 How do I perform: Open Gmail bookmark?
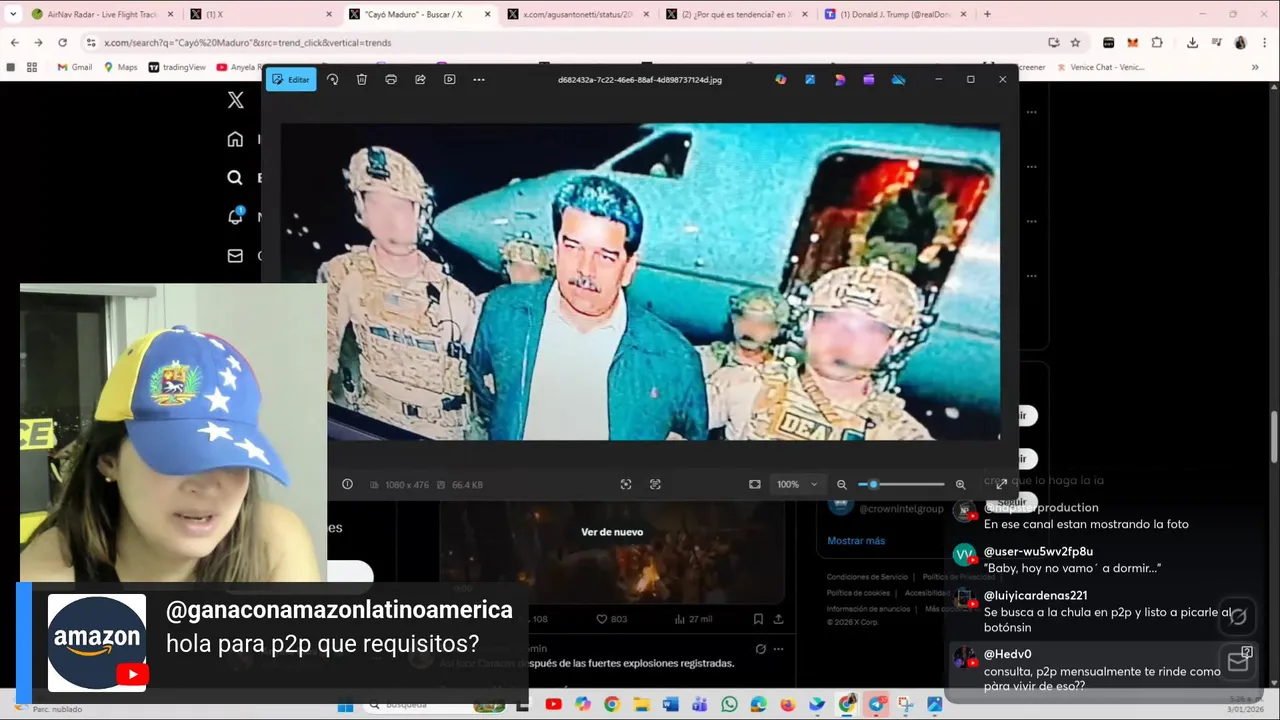[75, 67]
